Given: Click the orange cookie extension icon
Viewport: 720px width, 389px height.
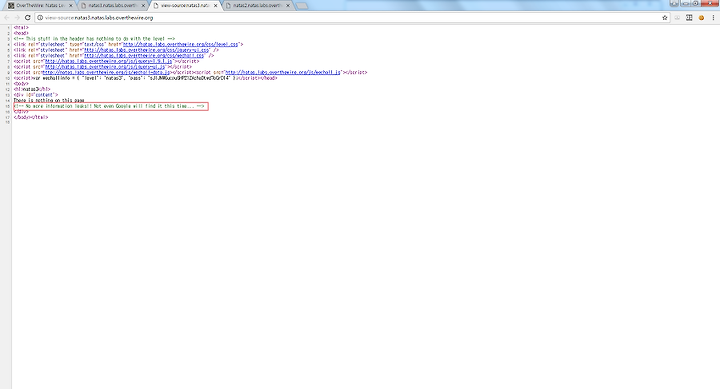Looking at the screenshot, I should point(701,18).
